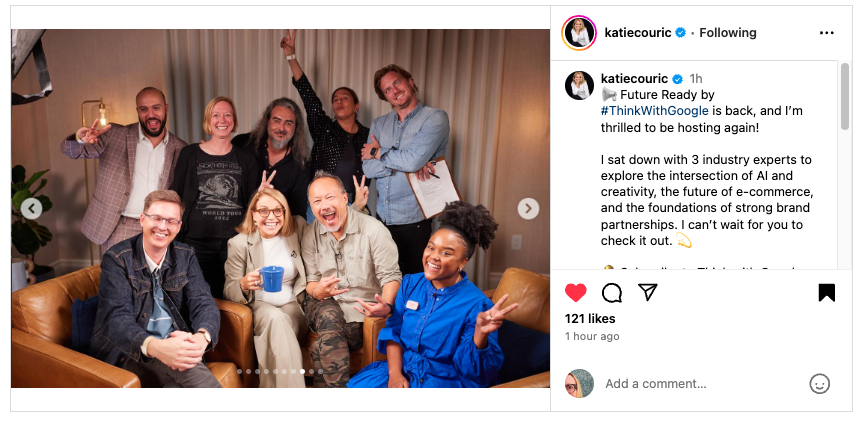Unlike the post with red heart icon

pos(576,292)
